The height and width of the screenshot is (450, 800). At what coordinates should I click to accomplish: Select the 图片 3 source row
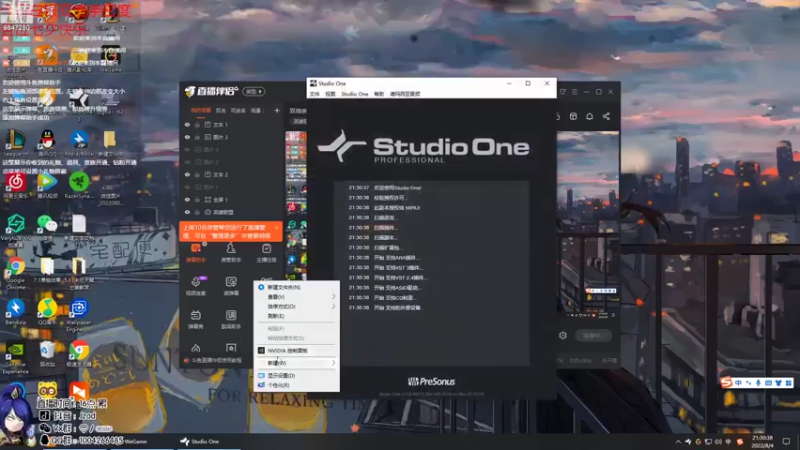pos(232,137)
